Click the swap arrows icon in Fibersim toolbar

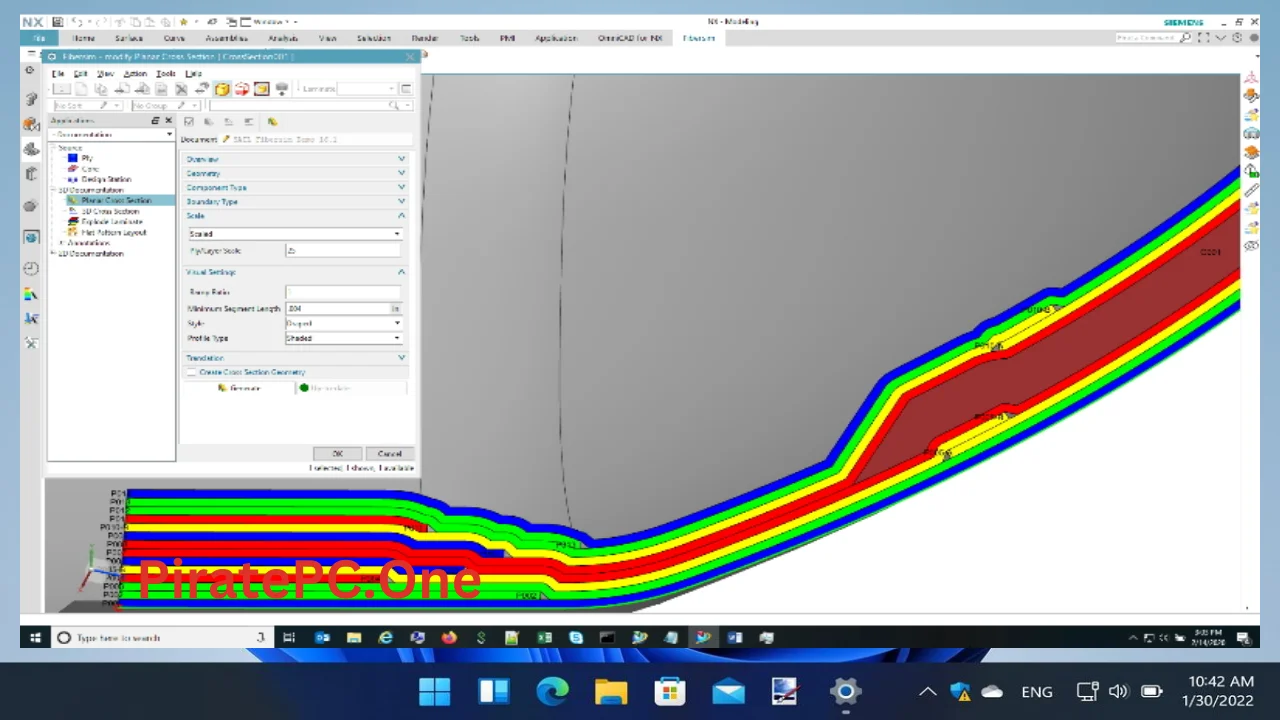click(x=201, y=89)
